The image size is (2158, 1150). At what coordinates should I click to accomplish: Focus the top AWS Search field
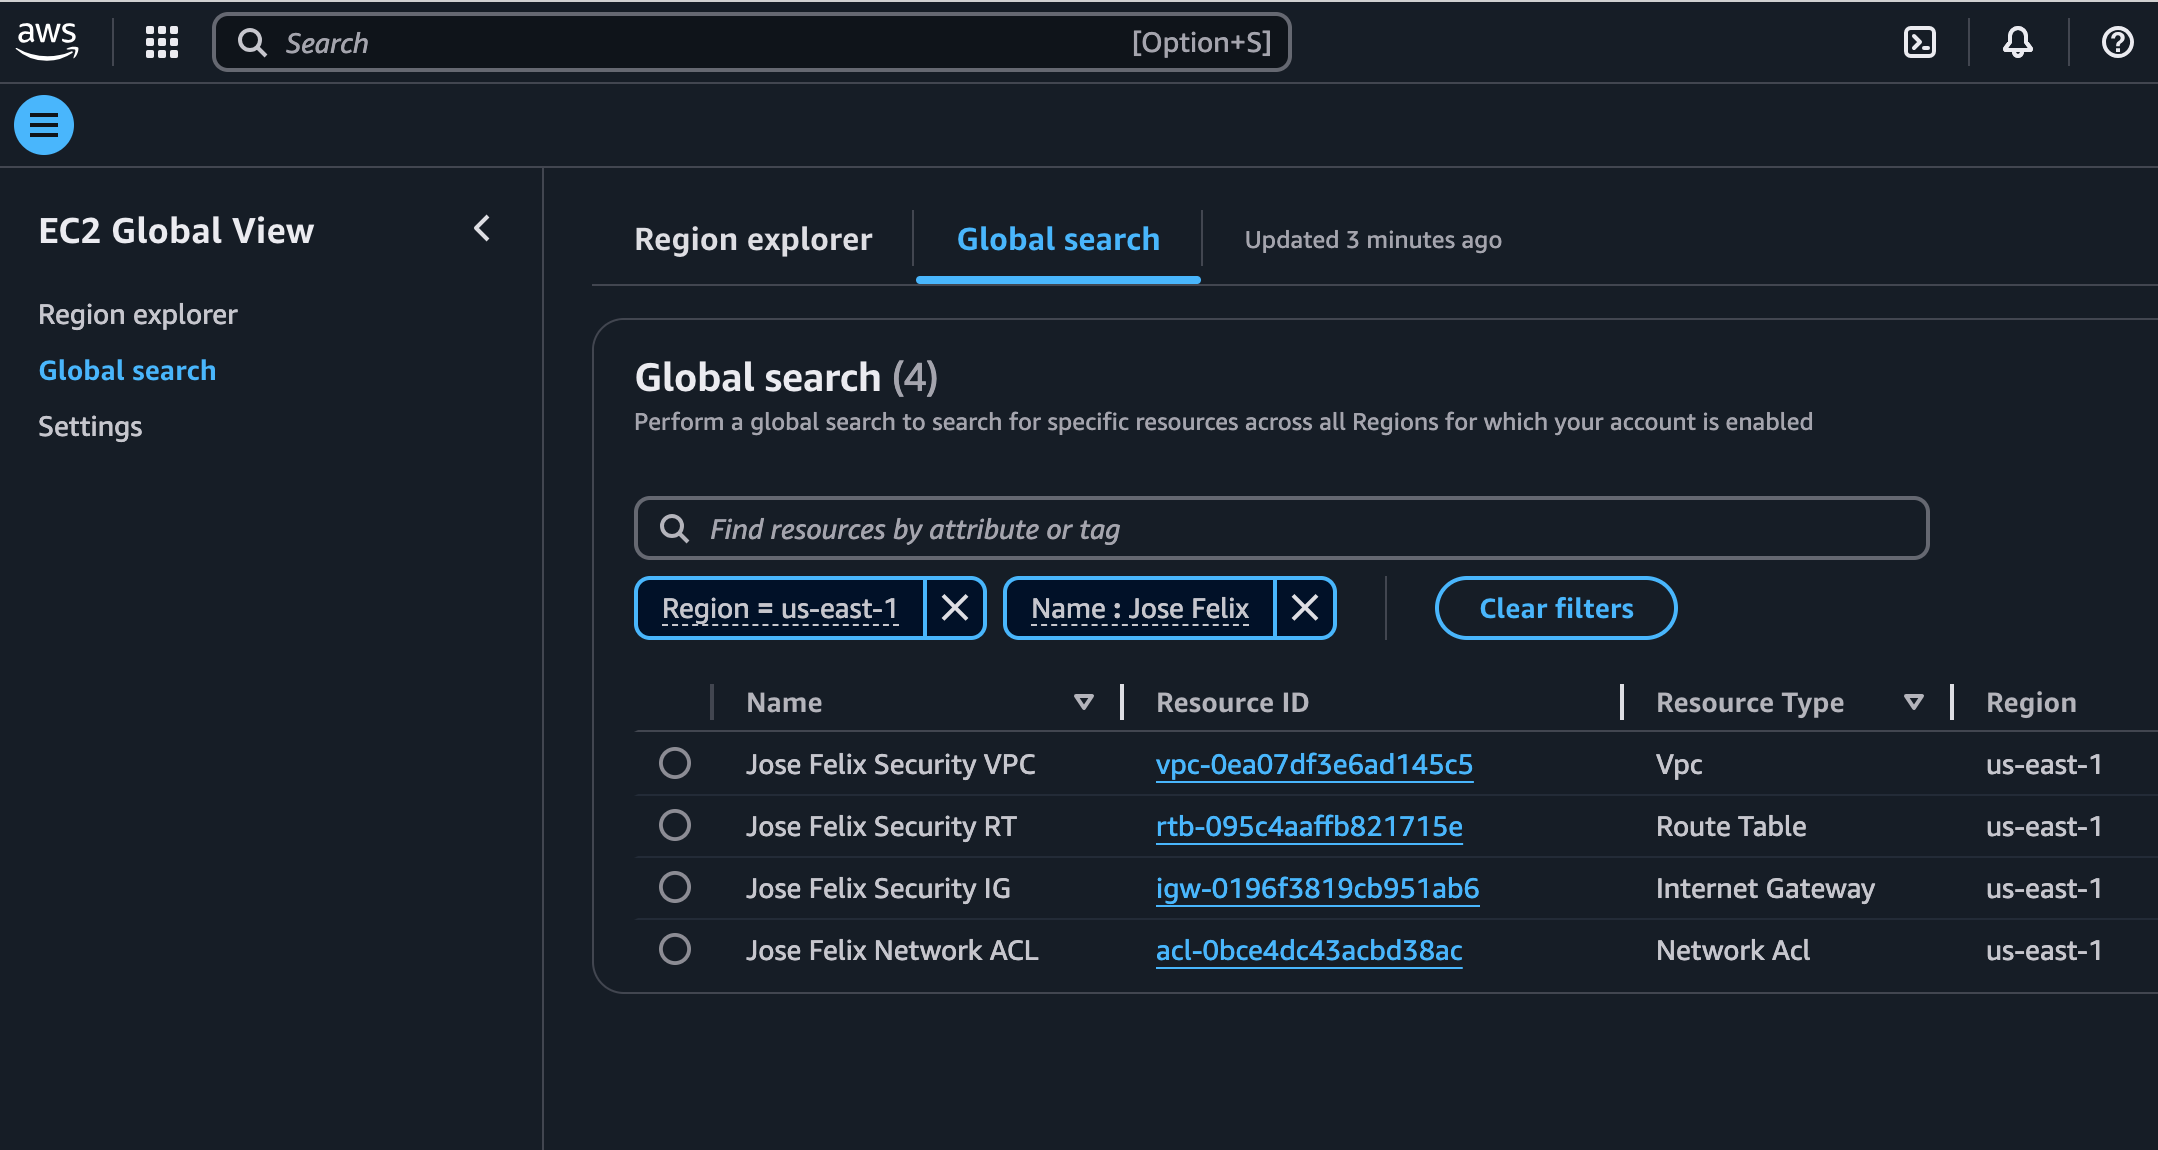(x=752, y=42)
